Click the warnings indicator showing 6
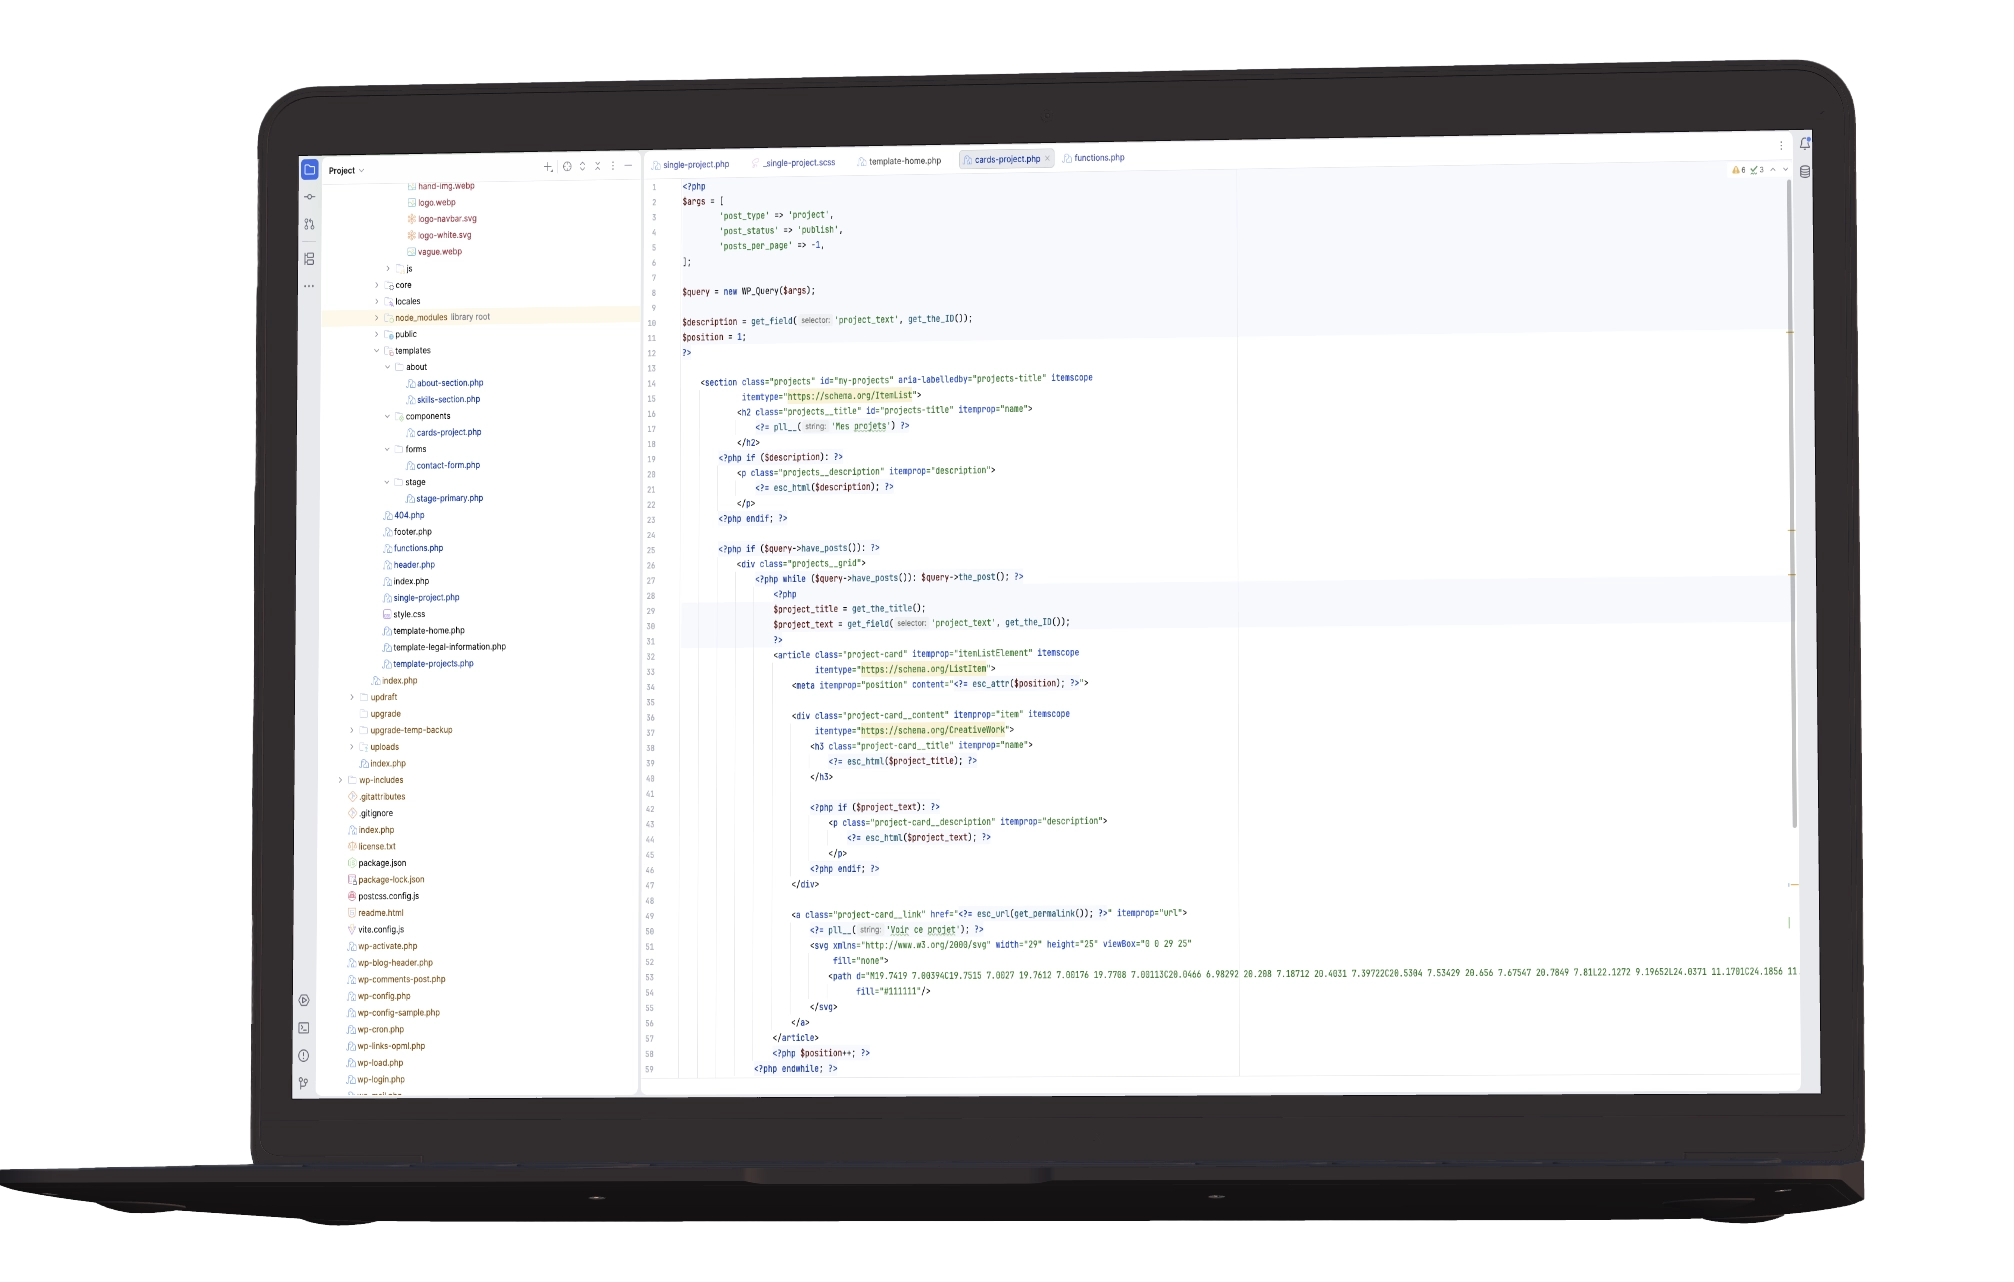 (1739, 170)
